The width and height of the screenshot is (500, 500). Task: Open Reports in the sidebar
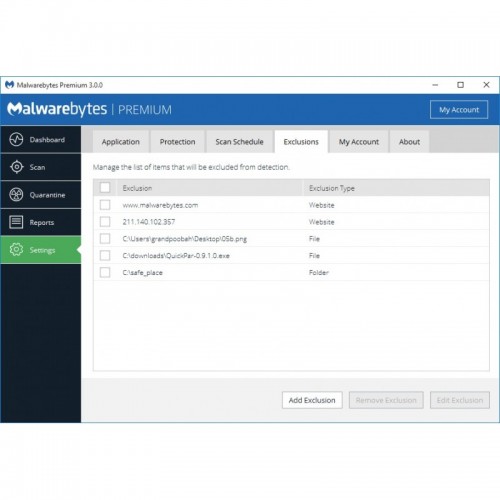tap(41, 222)
